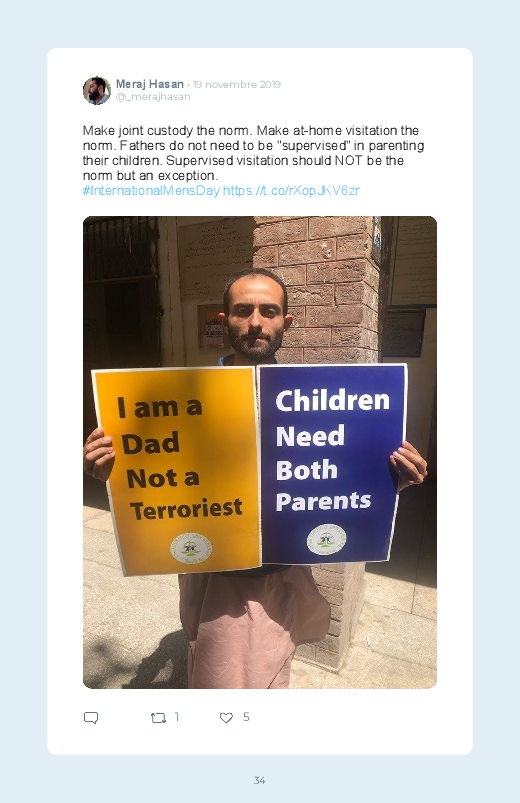The image size is (520, 803).
Task: Click the 19 novembre 2019 date
Action: pyautogui.click(x=237, y=84)
